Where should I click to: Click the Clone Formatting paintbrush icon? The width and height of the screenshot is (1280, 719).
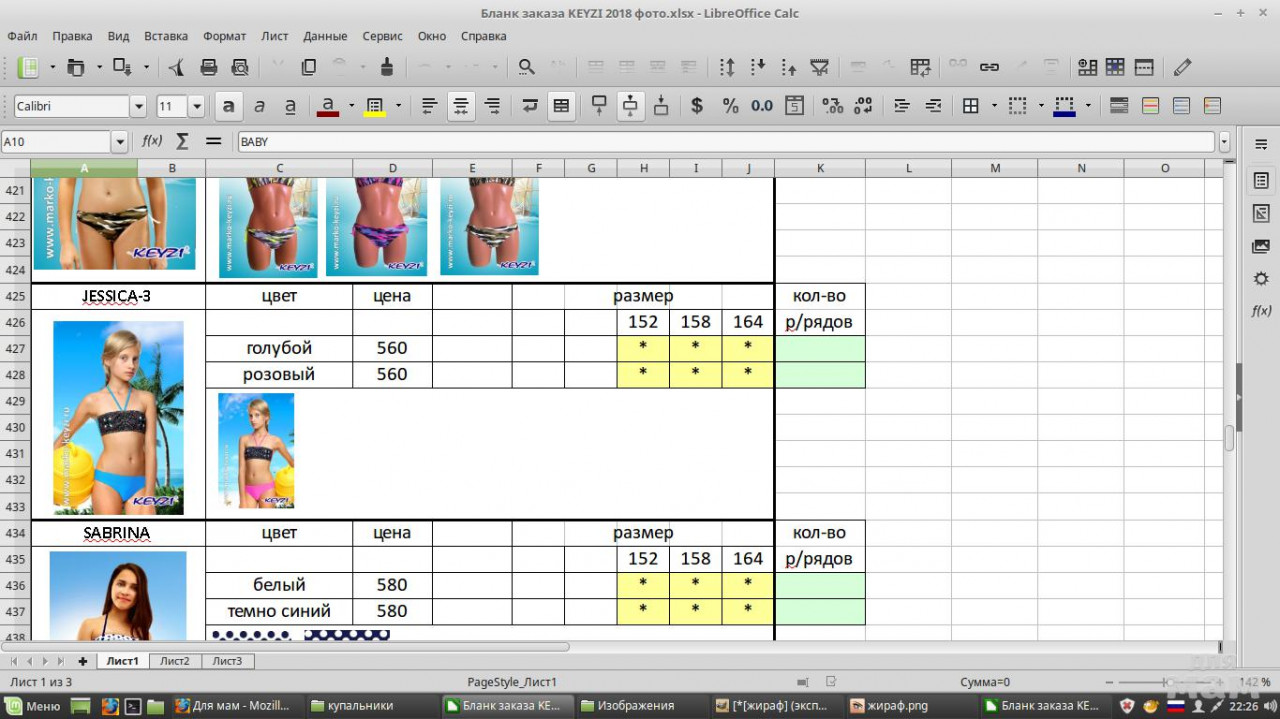click(387, 67)
